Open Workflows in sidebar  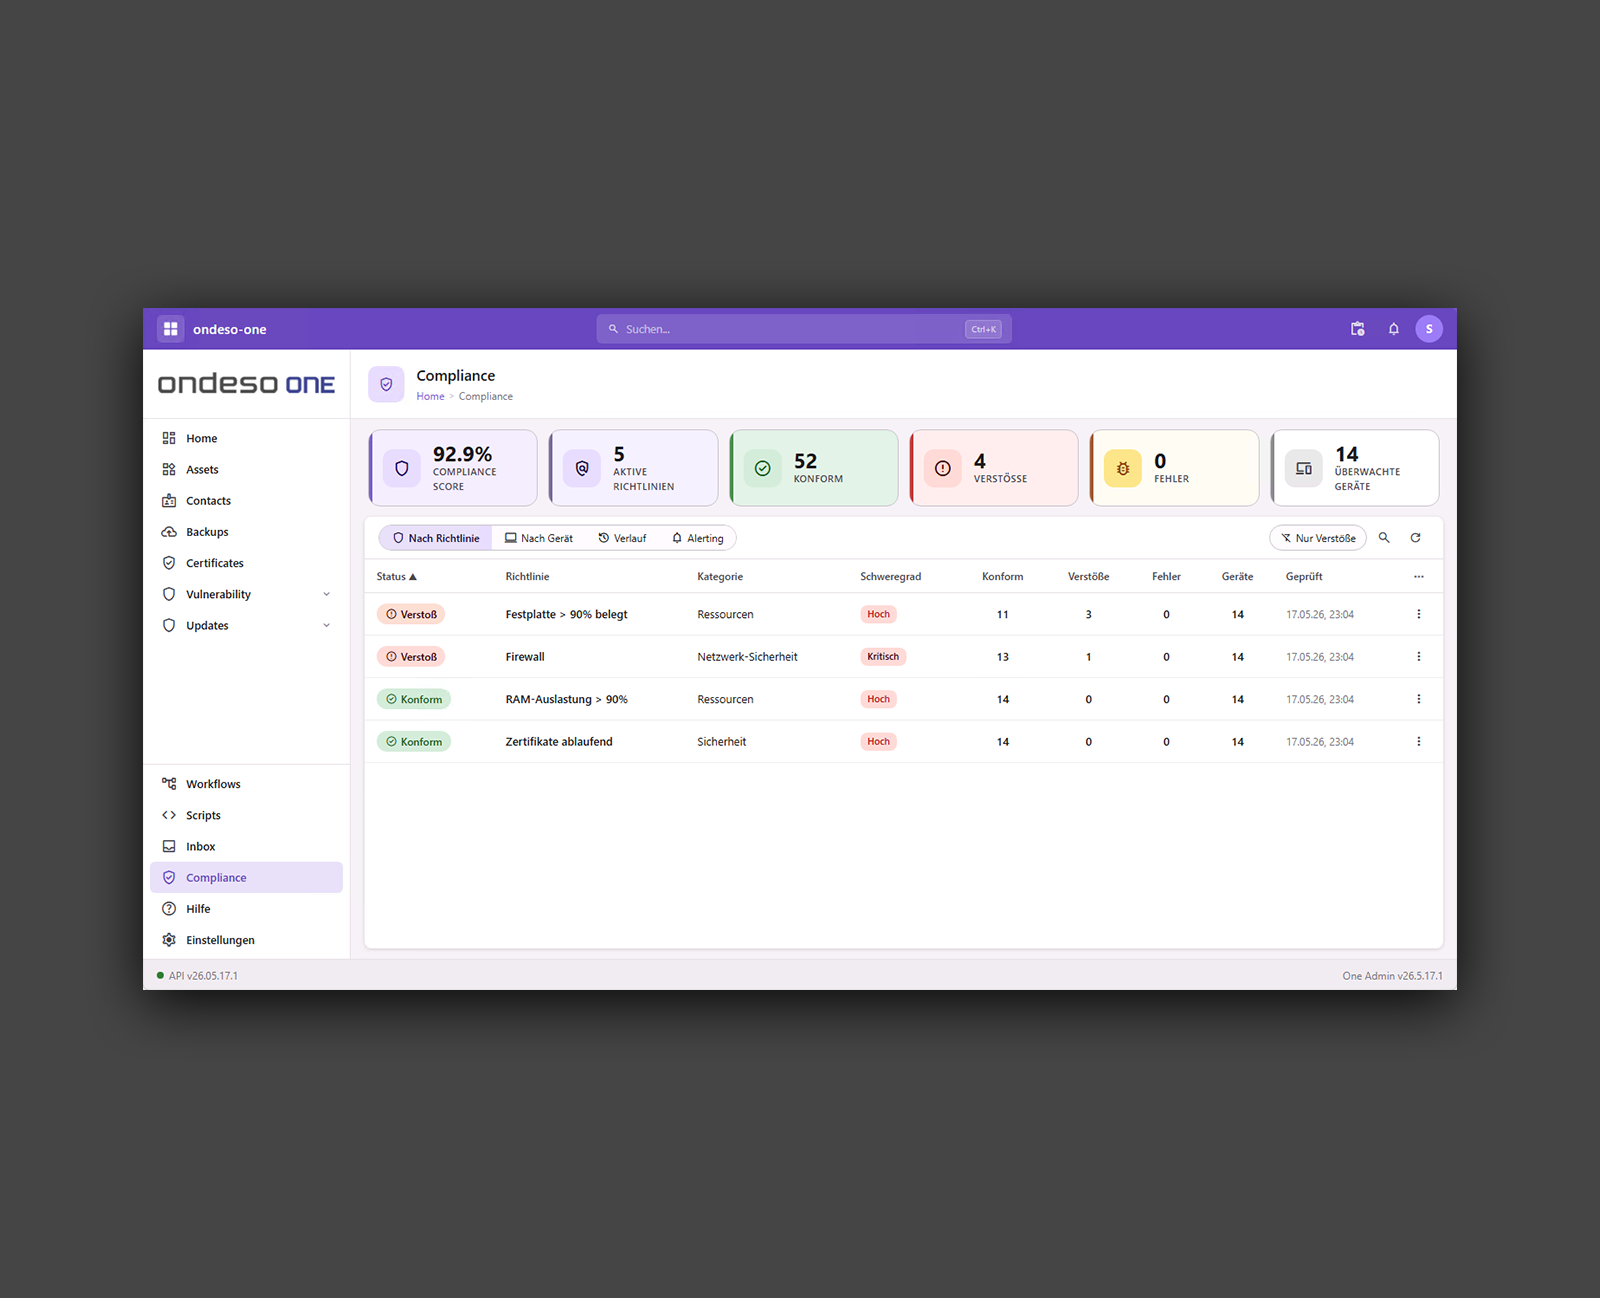[x=246, y=784]
